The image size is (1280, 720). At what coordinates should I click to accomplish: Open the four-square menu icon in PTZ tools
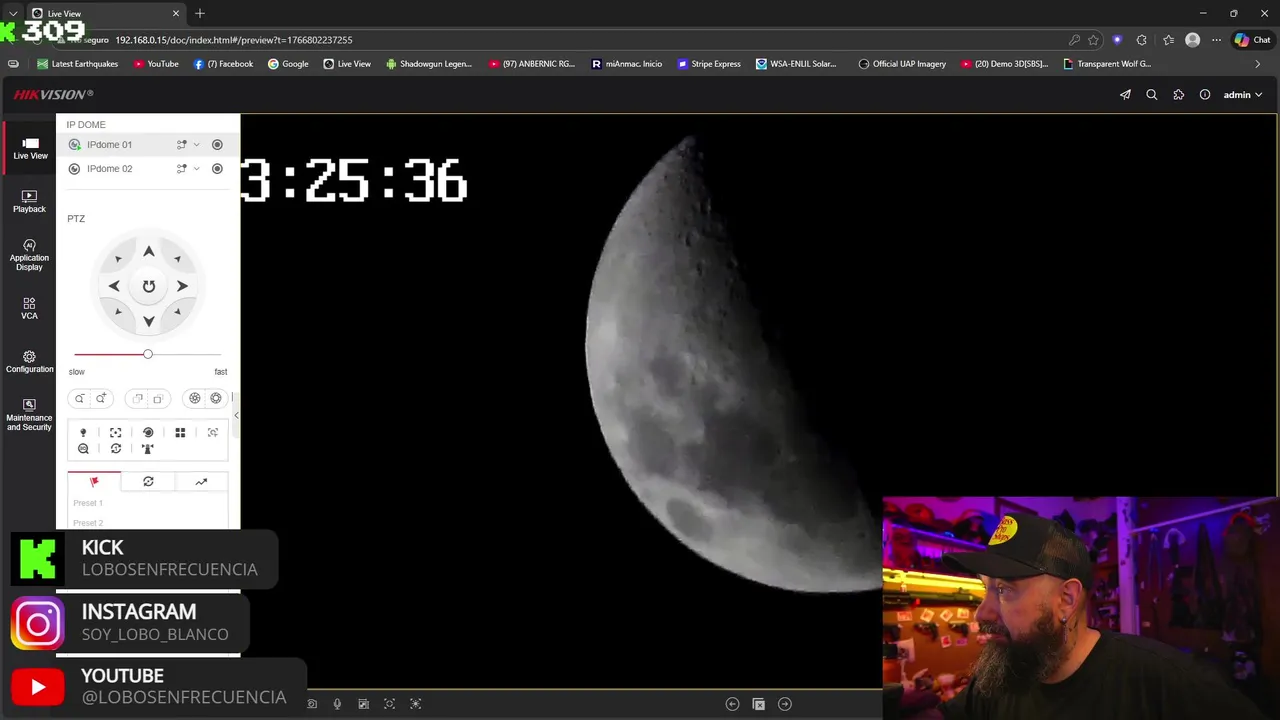point(180,433)
